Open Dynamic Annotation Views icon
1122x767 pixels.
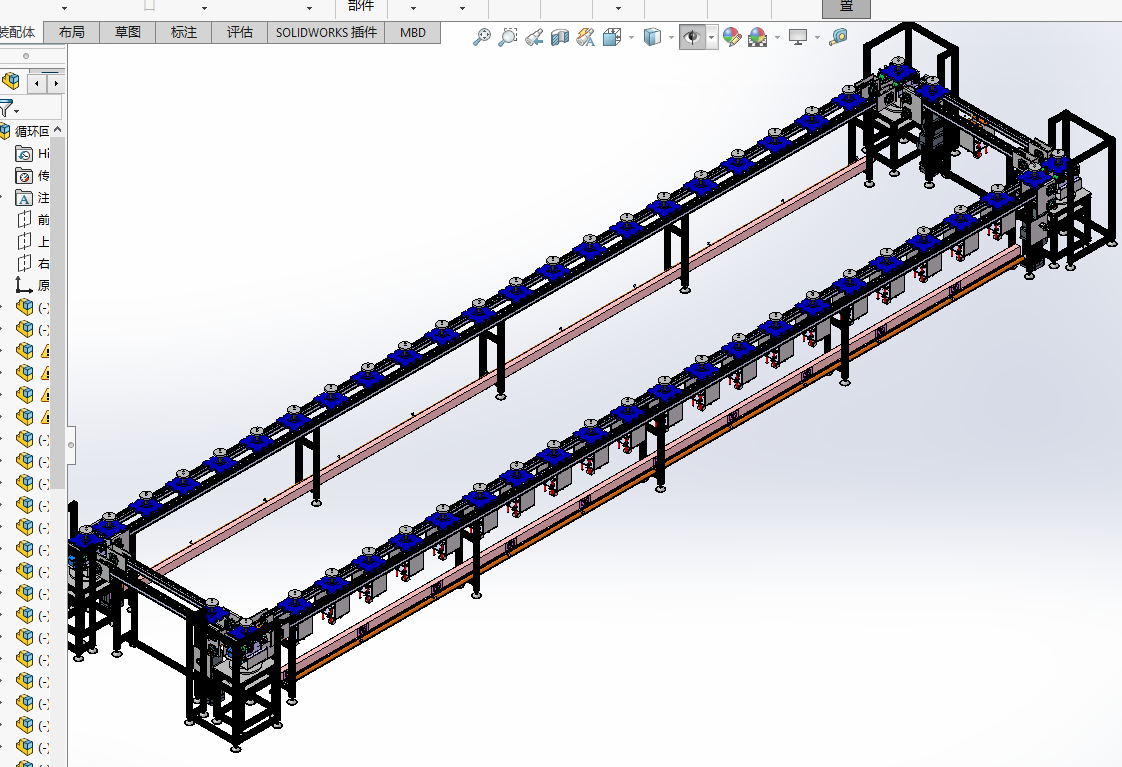(586, 37)
